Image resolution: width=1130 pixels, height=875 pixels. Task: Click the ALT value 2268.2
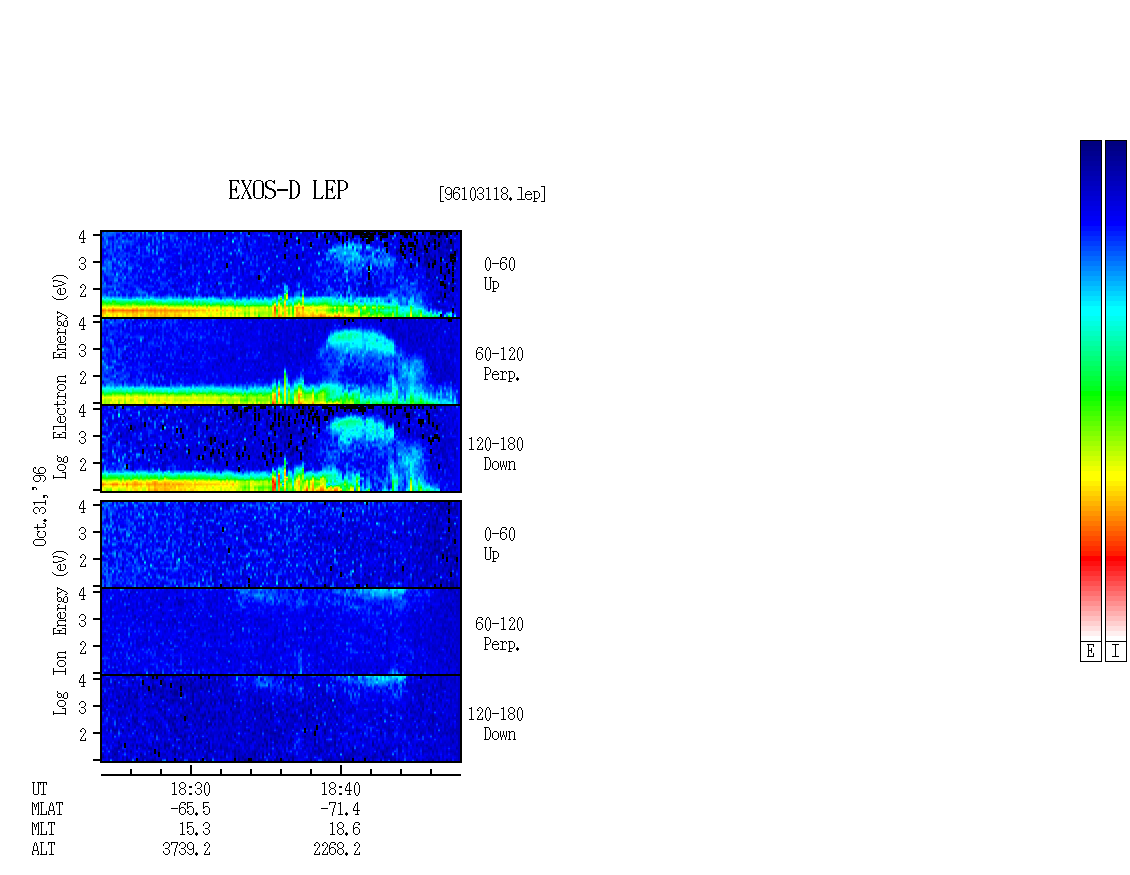pos(337,849)
